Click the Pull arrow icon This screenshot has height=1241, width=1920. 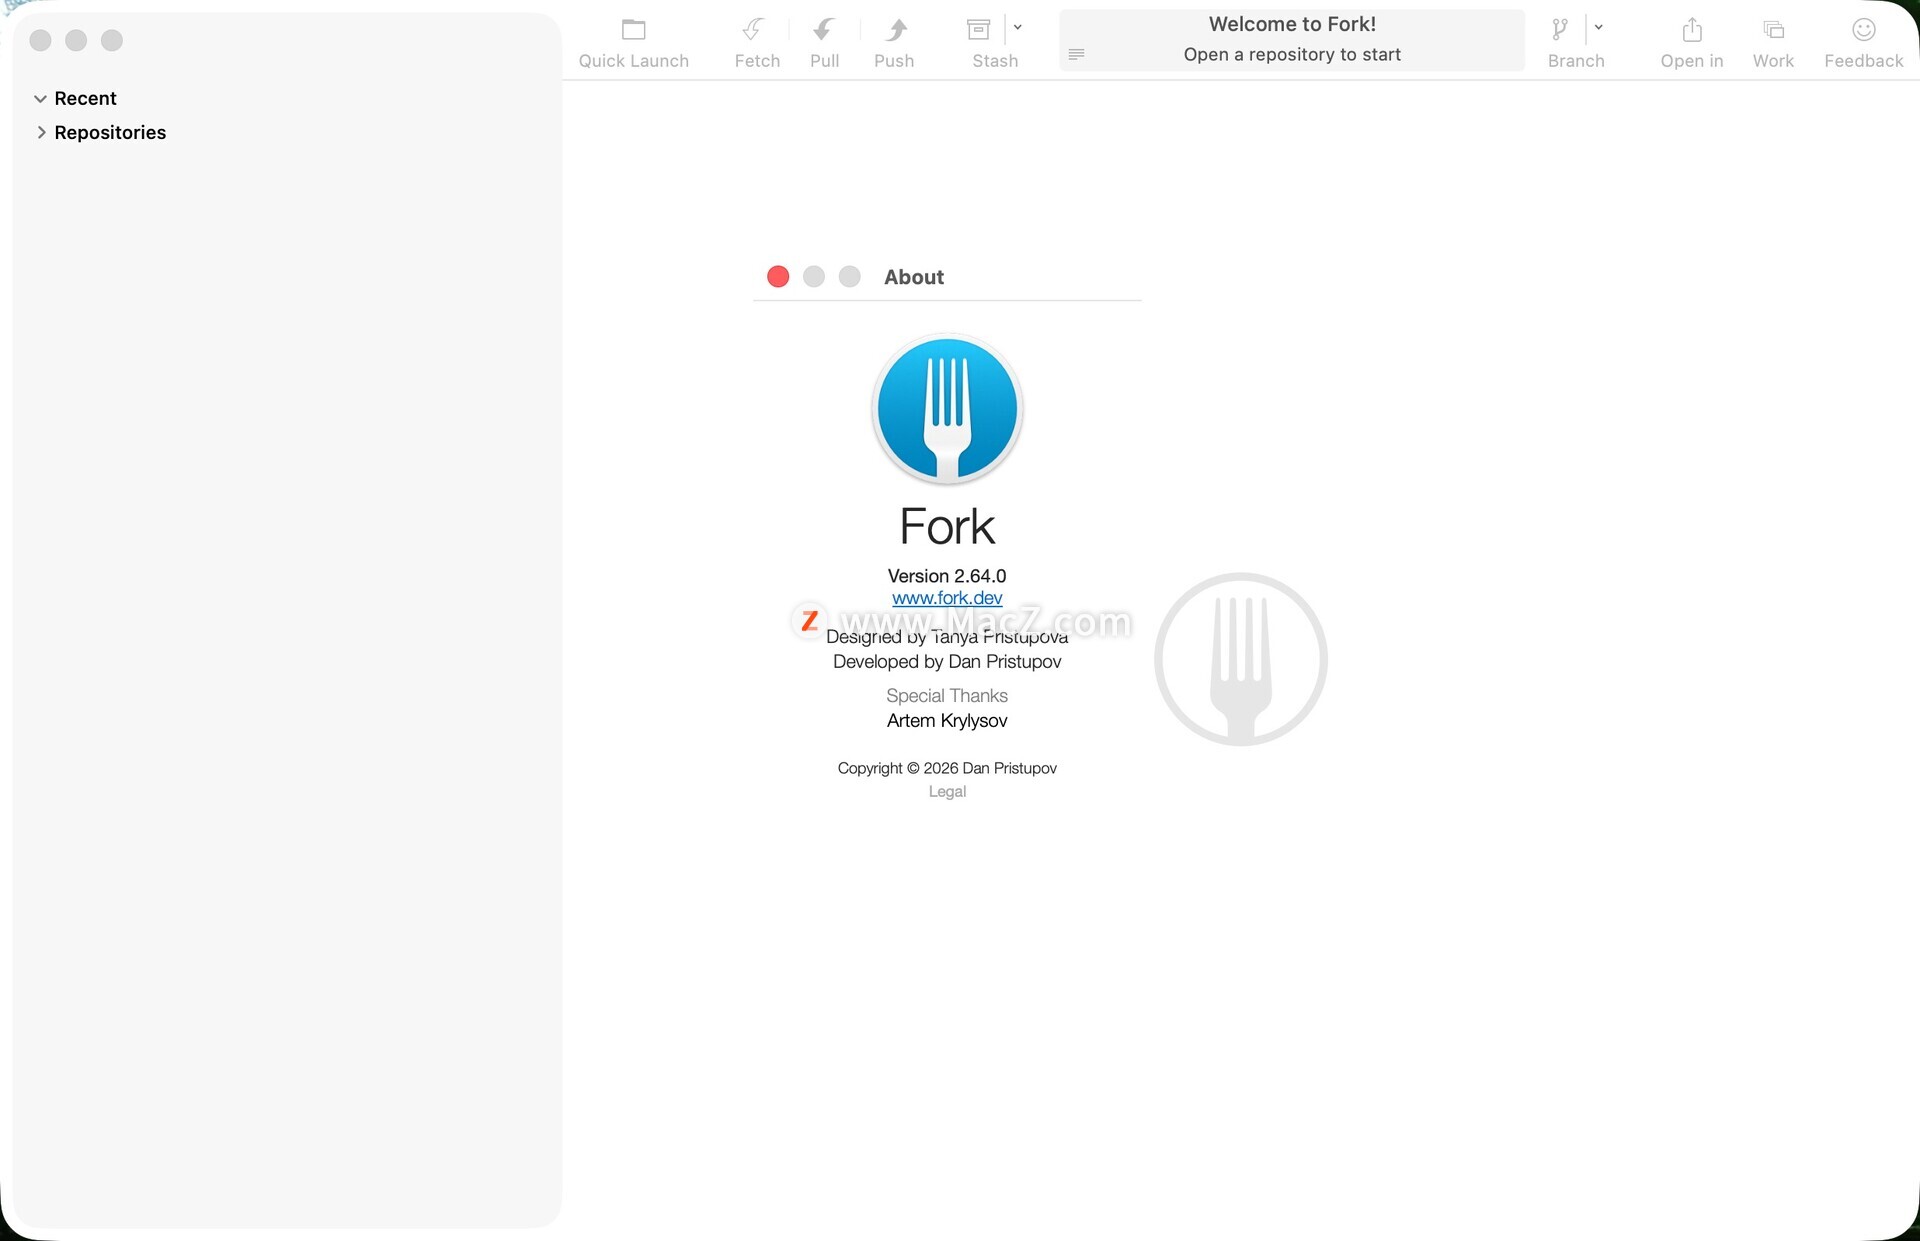point(824,30)
